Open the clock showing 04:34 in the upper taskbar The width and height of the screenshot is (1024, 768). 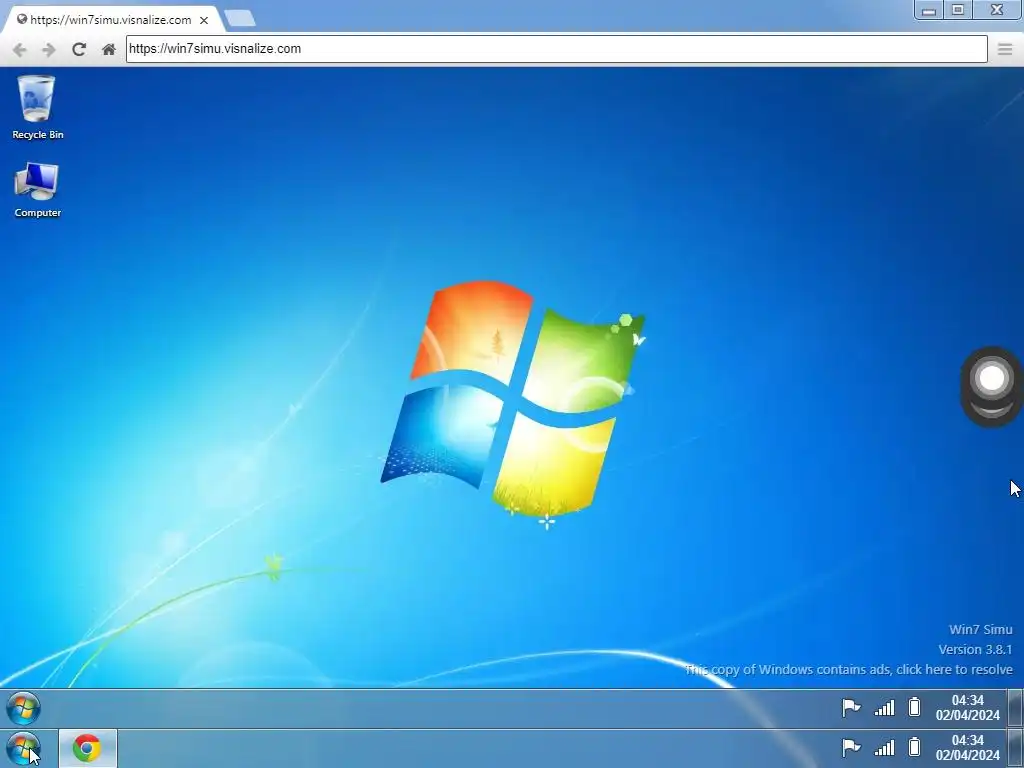point(967,708)
